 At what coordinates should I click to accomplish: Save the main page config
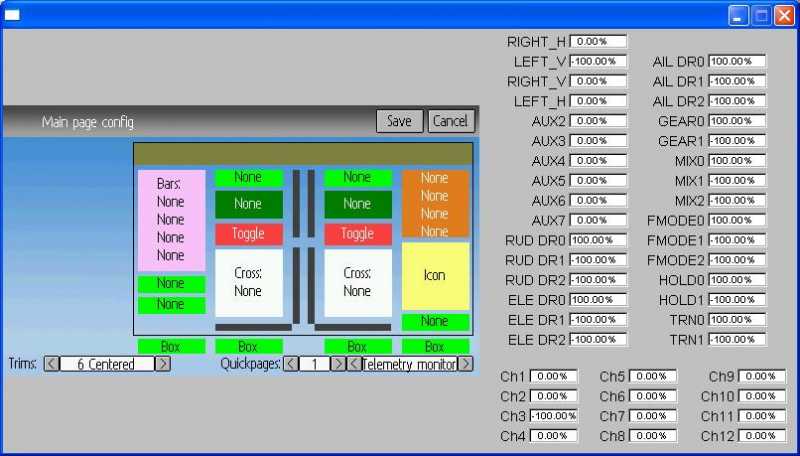(x=399, y=121)
